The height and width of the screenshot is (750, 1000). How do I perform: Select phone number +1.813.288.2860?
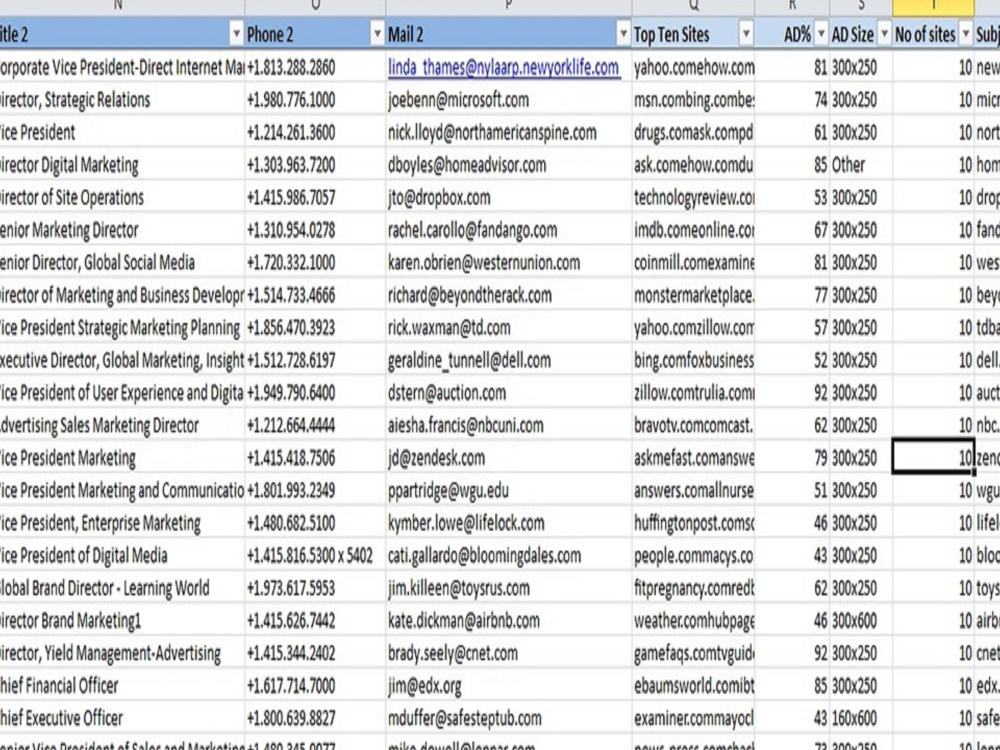point(315,67)
